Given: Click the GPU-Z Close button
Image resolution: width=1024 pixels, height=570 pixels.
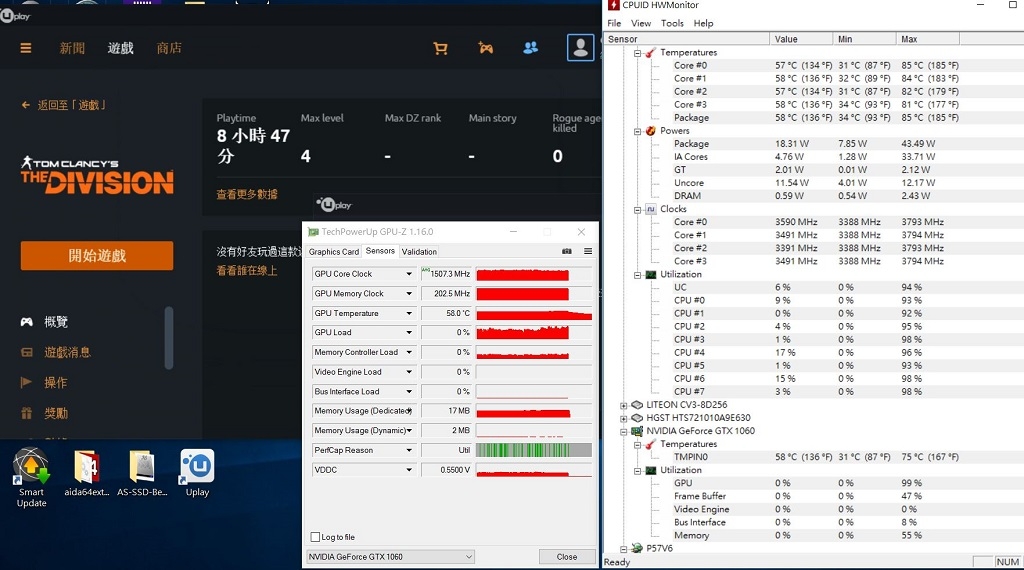Looking at the screenshot, I should 567,556.
